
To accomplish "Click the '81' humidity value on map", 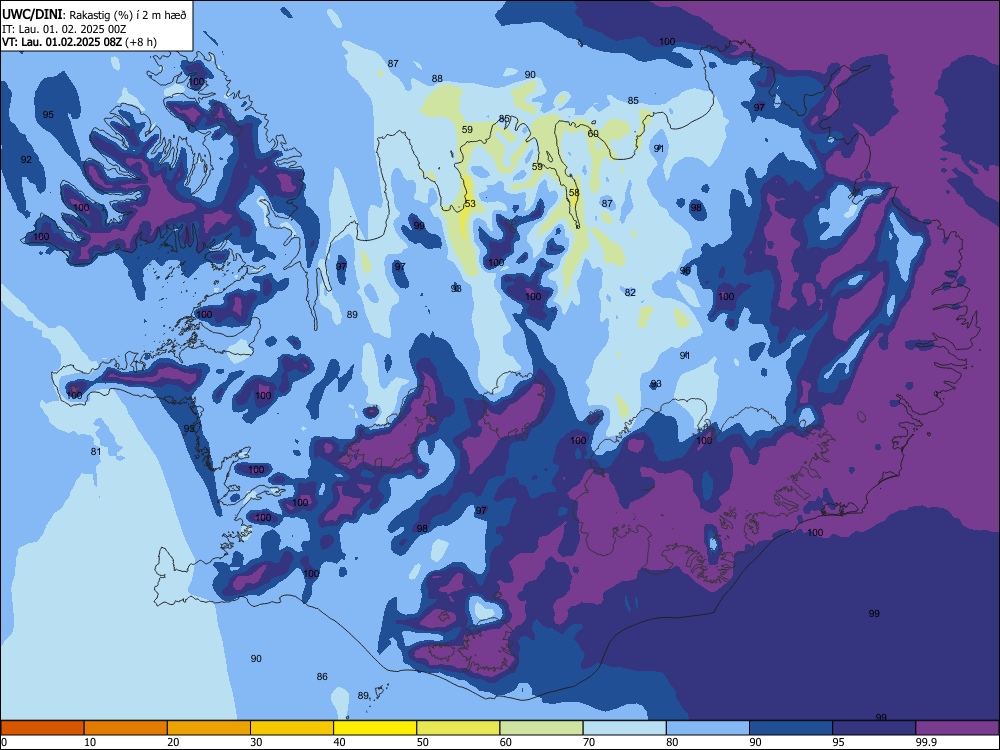I will 96,451.
